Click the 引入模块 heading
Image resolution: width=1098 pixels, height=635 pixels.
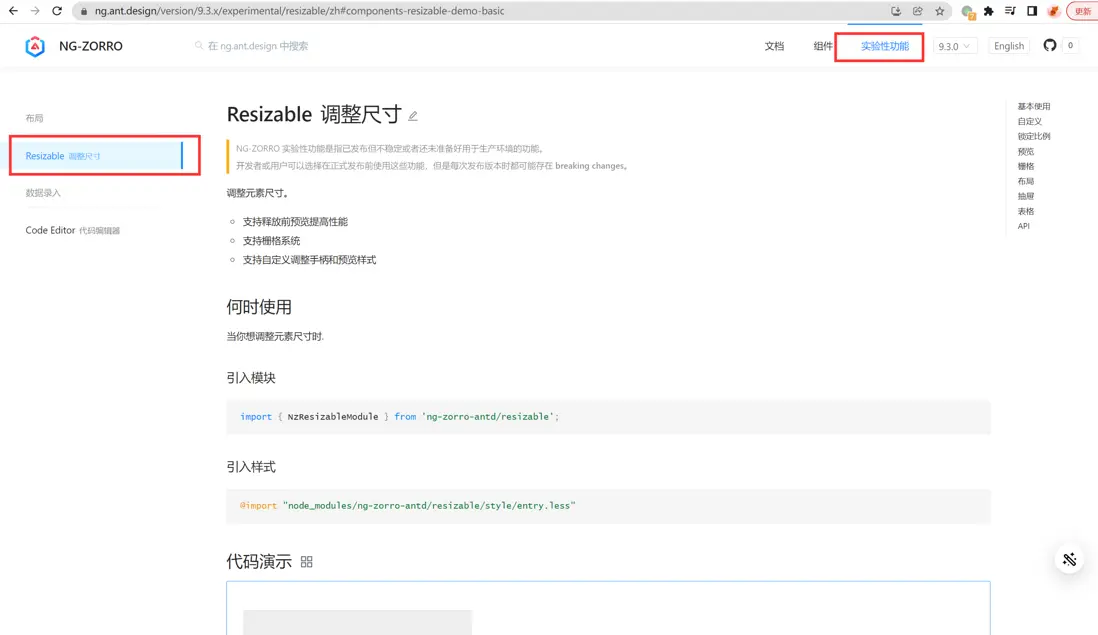click(x=251, y=377)
